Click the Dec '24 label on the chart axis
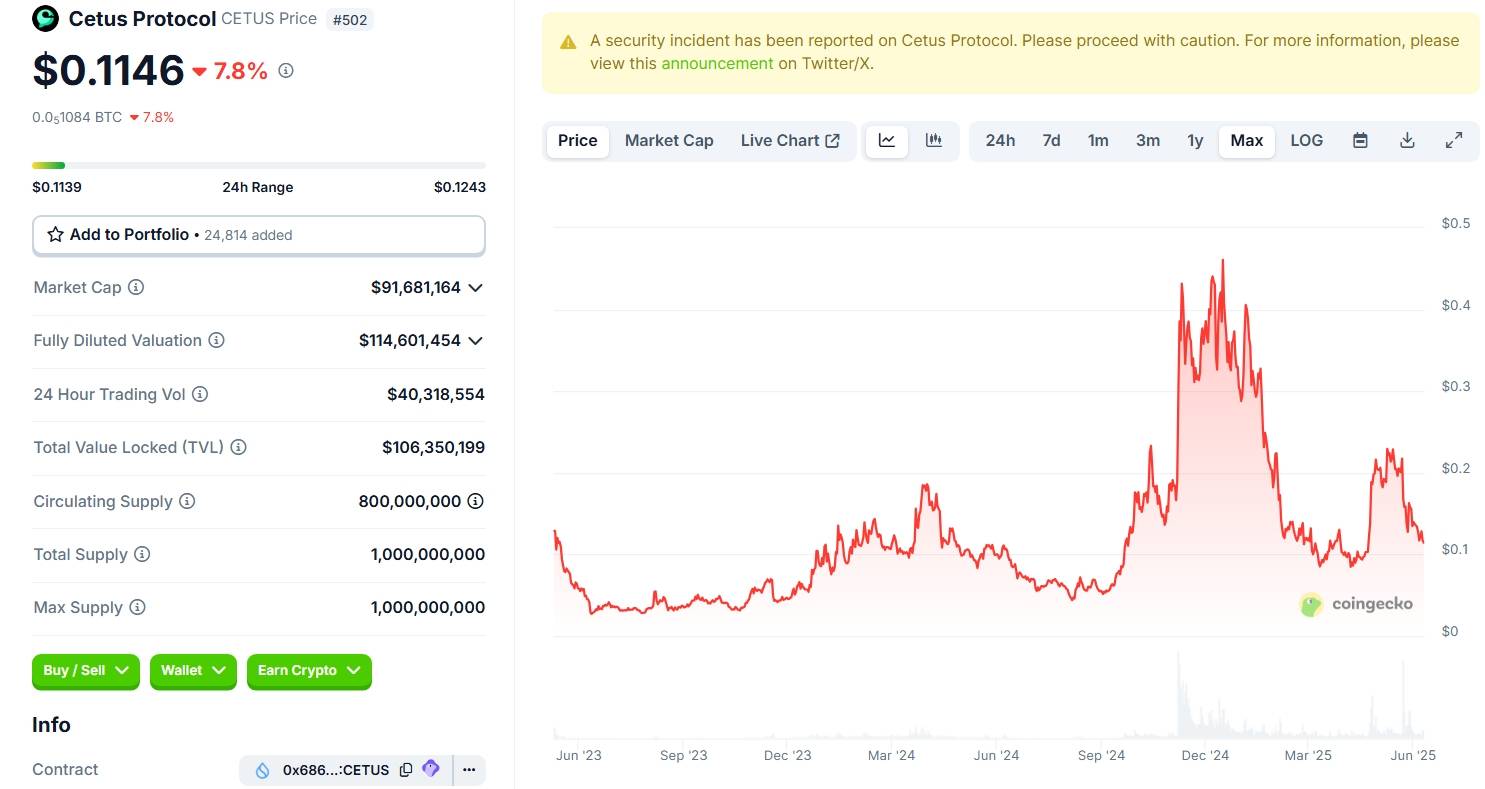Screen dimensions: 1485x789 click(x=1205, y=756)
